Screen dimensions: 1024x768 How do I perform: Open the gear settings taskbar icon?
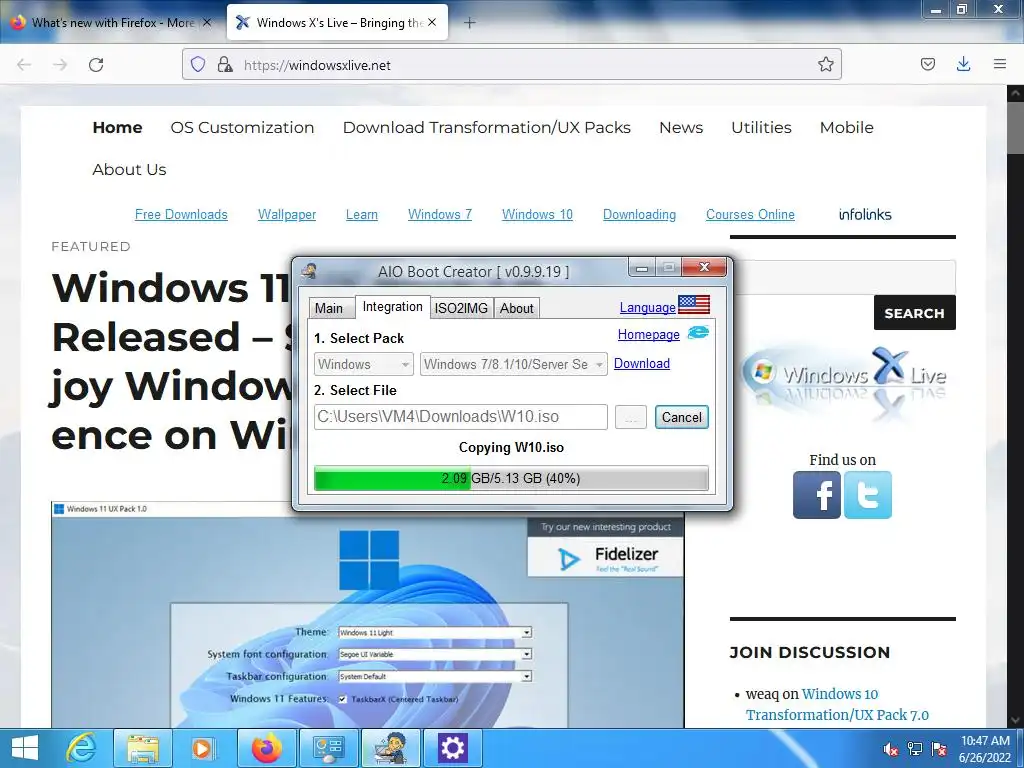[452, 748]
